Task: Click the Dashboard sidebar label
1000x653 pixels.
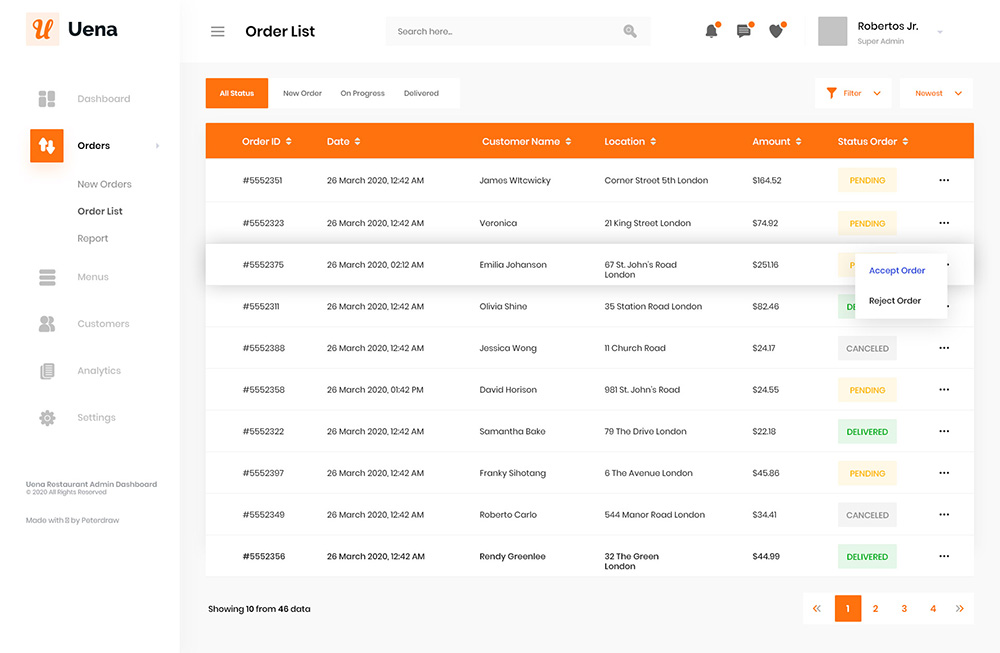Action: [103, 99]
